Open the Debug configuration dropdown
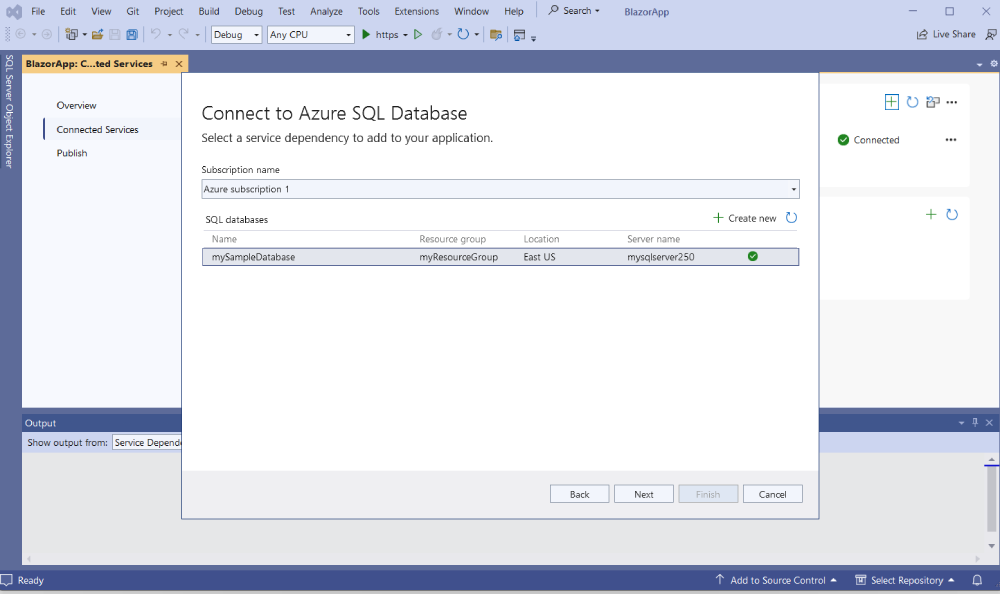1000x594 pixels. [x=237, y=34]
